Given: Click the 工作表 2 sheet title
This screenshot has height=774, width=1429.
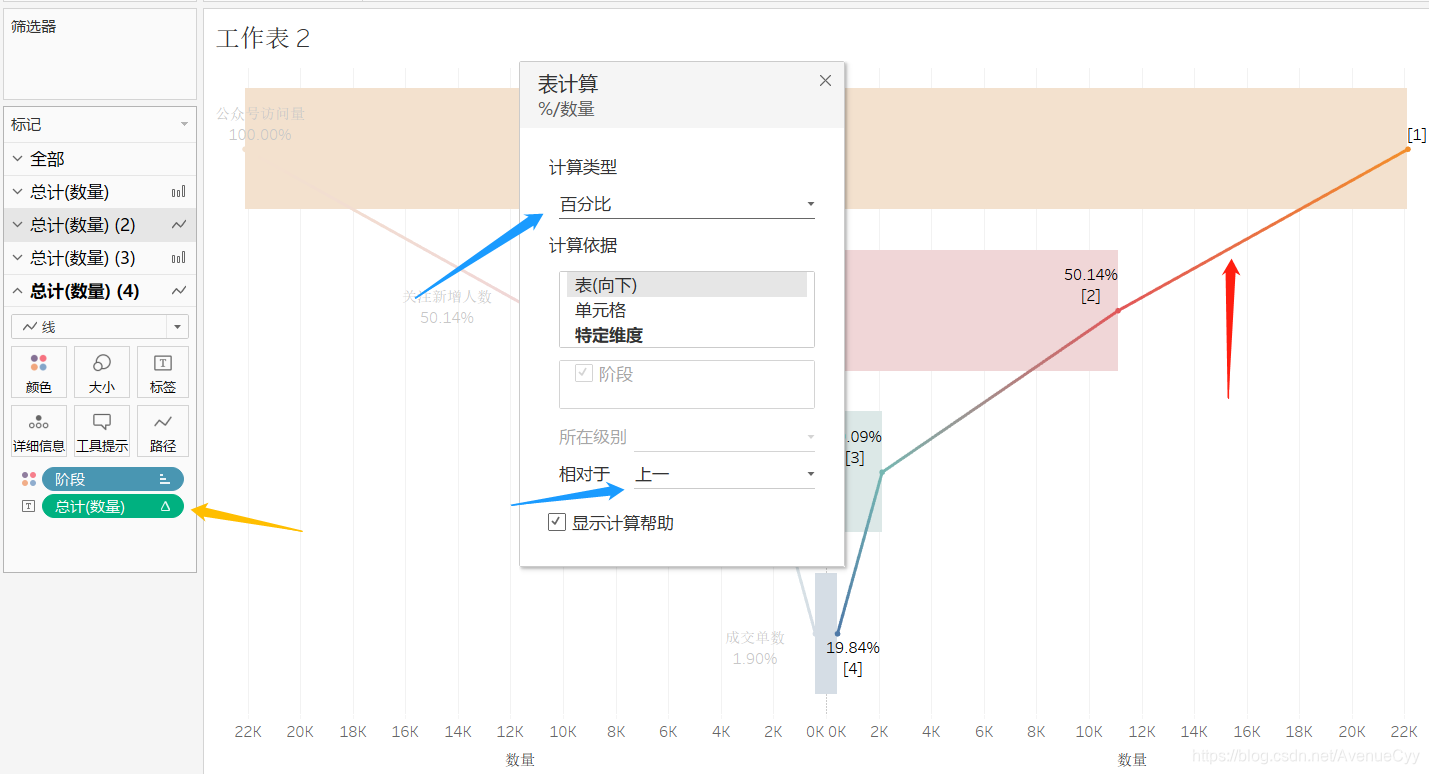Looking at the screenshot, I should click(x=263, y=39).
